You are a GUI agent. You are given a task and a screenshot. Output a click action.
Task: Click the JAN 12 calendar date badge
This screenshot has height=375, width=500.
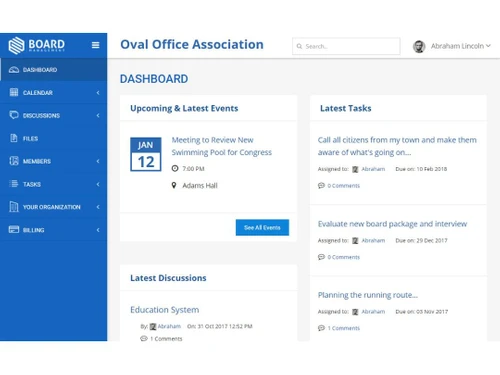[146, 154]
